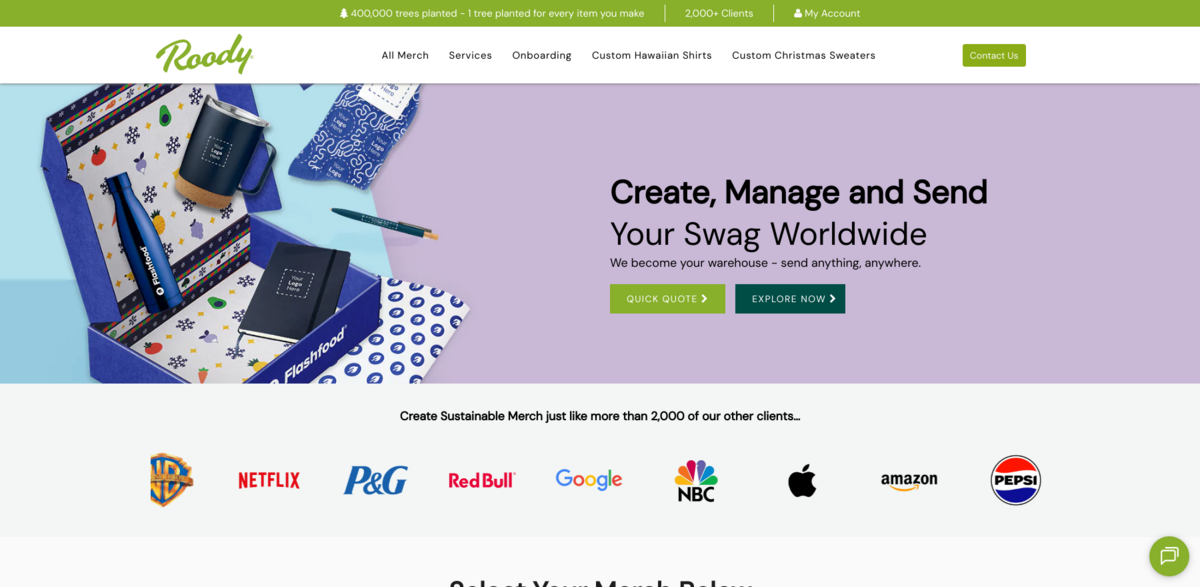The width and height of the screenshot is (1200, 587).
Task: Click the Explore Now button
Action: pos(790,299)
